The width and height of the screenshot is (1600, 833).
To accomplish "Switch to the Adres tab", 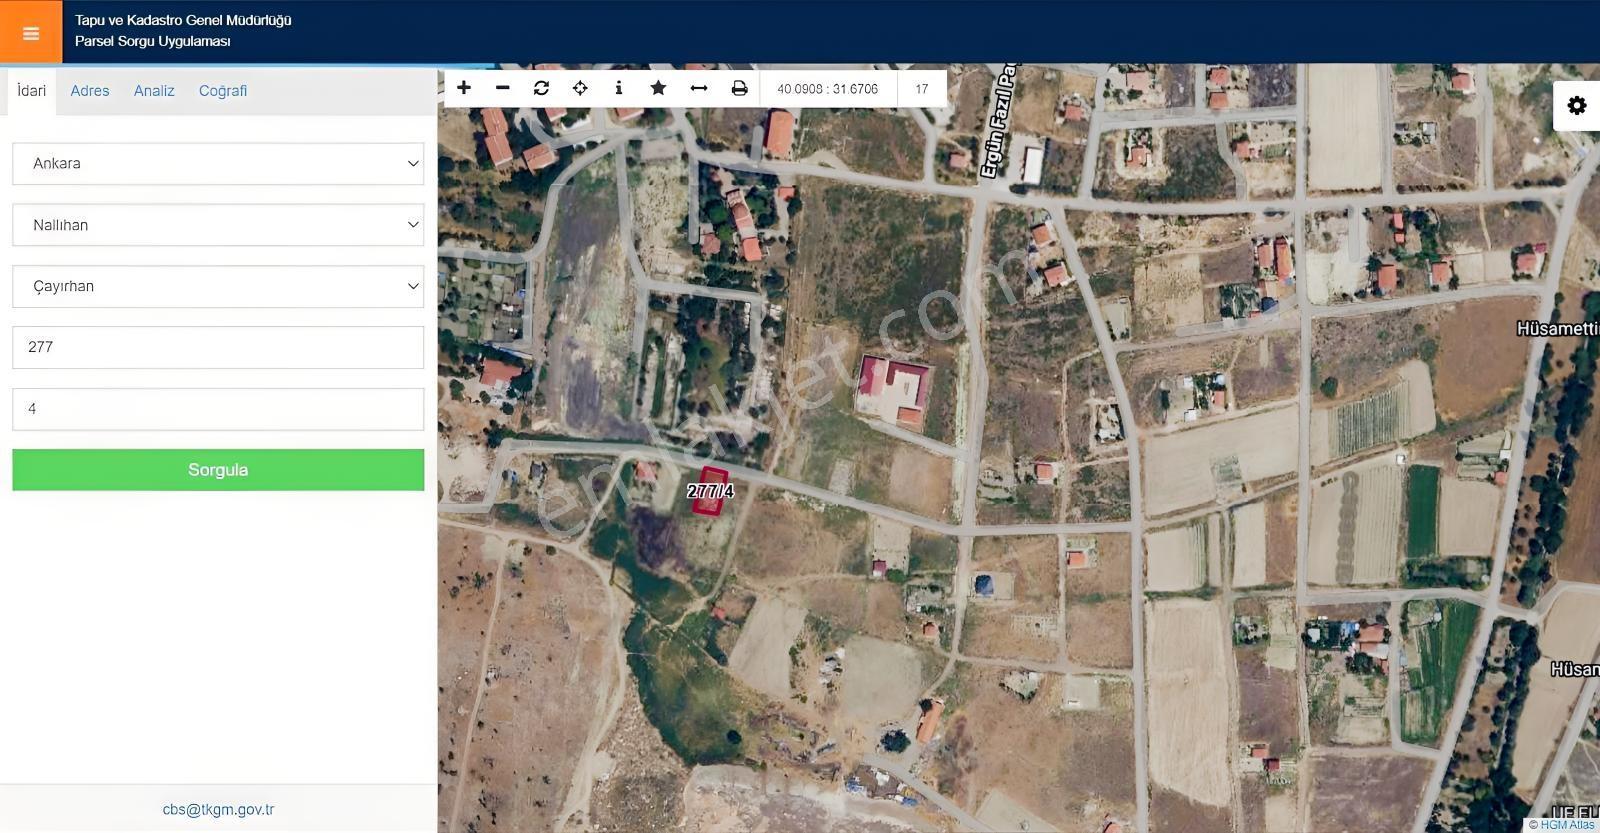I will [x=90, y=91].
